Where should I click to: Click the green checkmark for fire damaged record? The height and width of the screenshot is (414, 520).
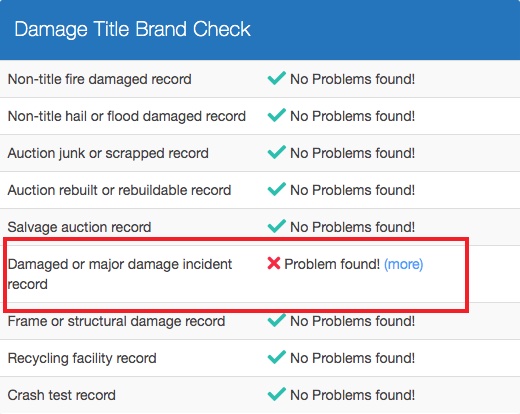pos(276,78)
